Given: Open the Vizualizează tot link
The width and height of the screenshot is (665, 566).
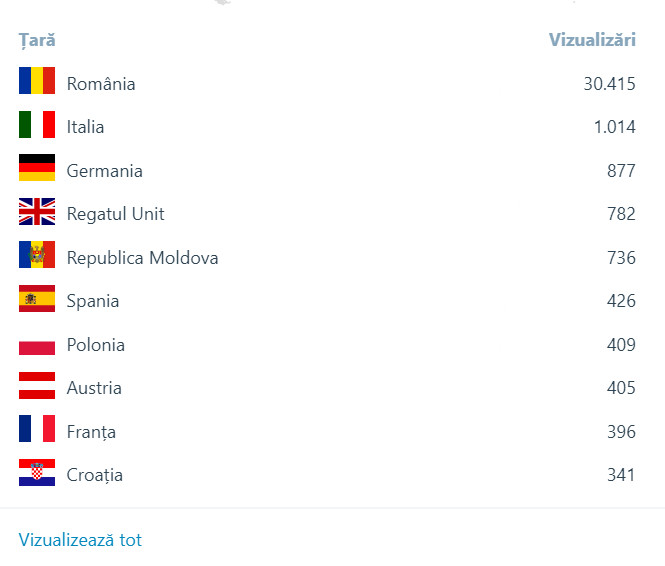Looking at the screenshot, I should click(80, 540).
